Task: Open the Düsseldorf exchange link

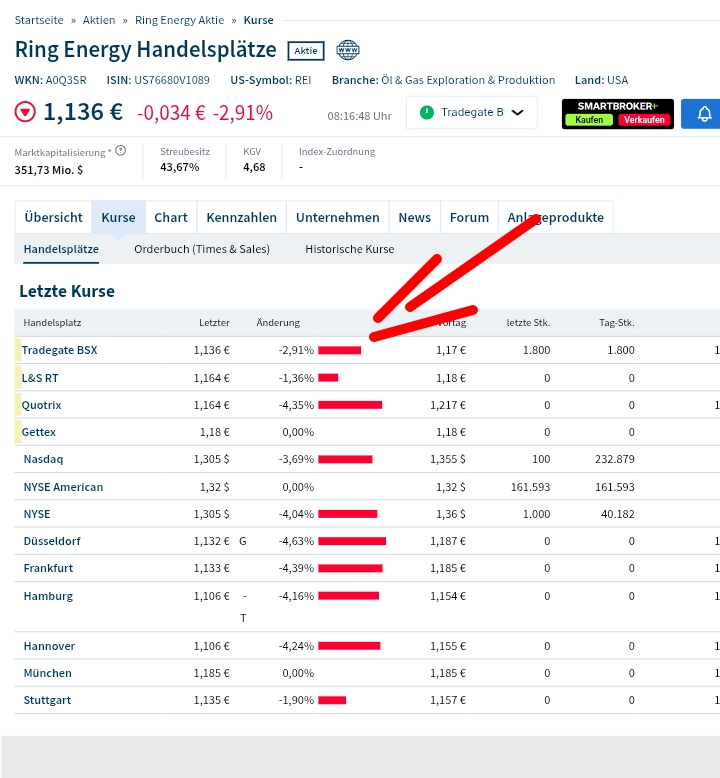Action: pos(52,541)
